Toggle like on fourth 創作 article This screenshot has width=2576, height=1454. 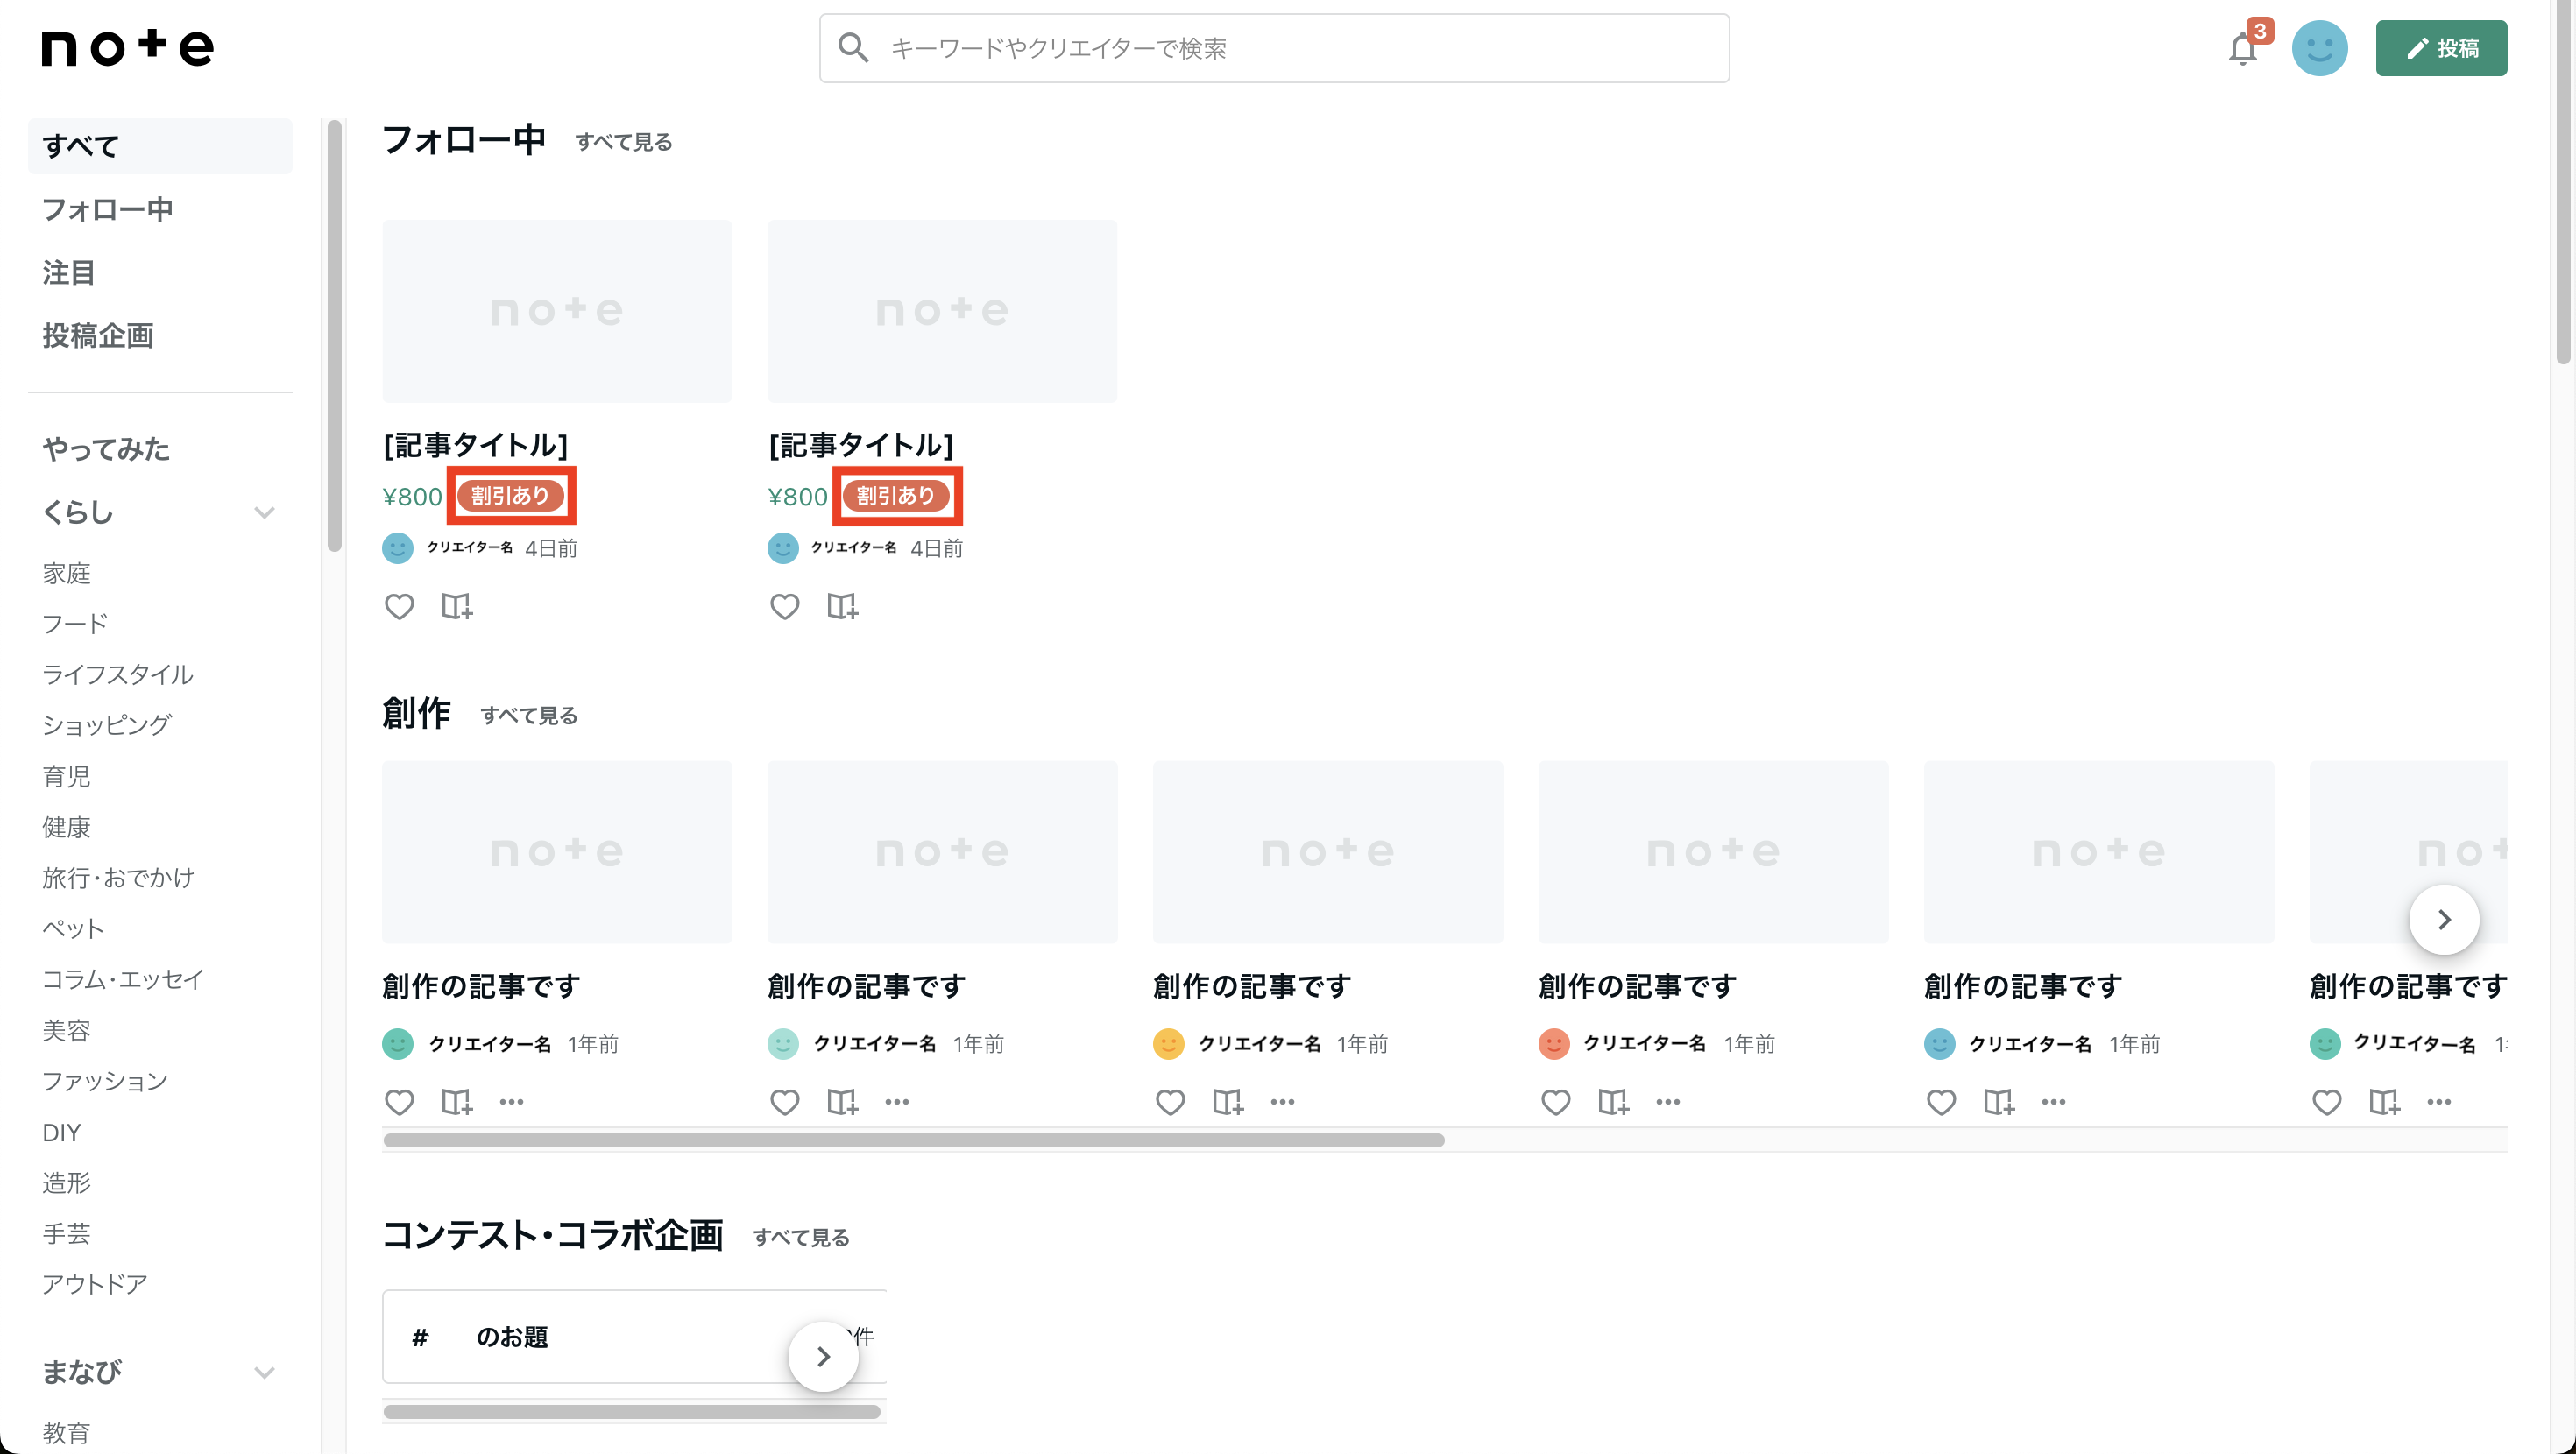click(x=1555, y=1102)
